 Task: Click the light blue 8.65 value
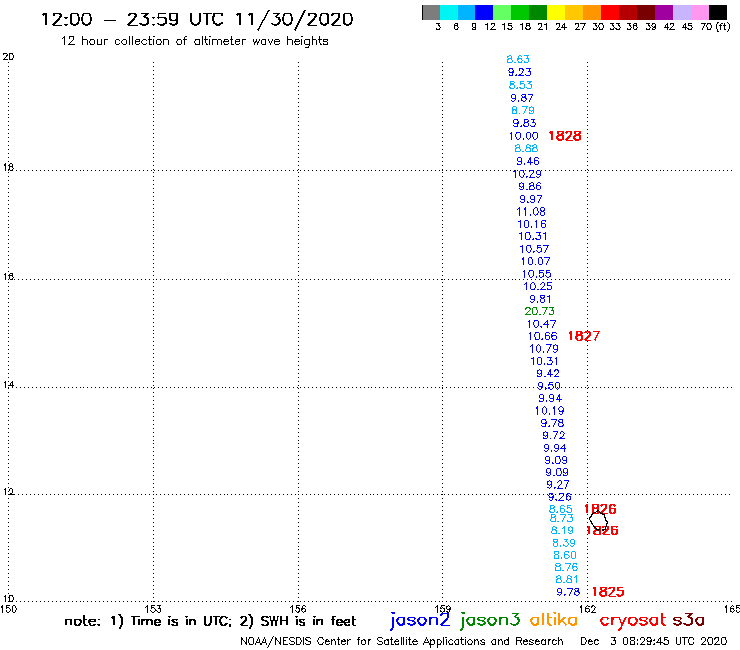[561, 509]
